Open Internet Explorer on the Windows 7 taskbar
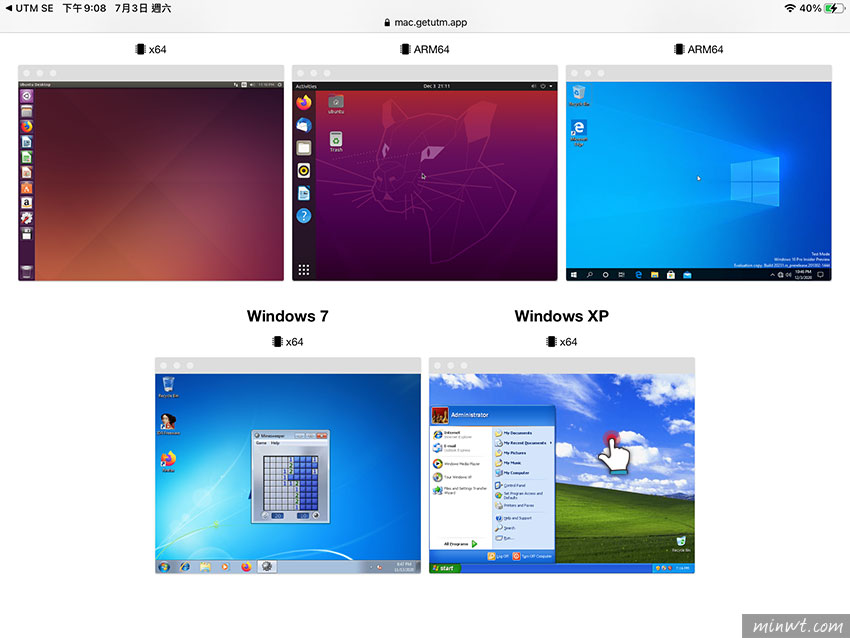The height and width of the screenshot is (638, 850). 185,566
